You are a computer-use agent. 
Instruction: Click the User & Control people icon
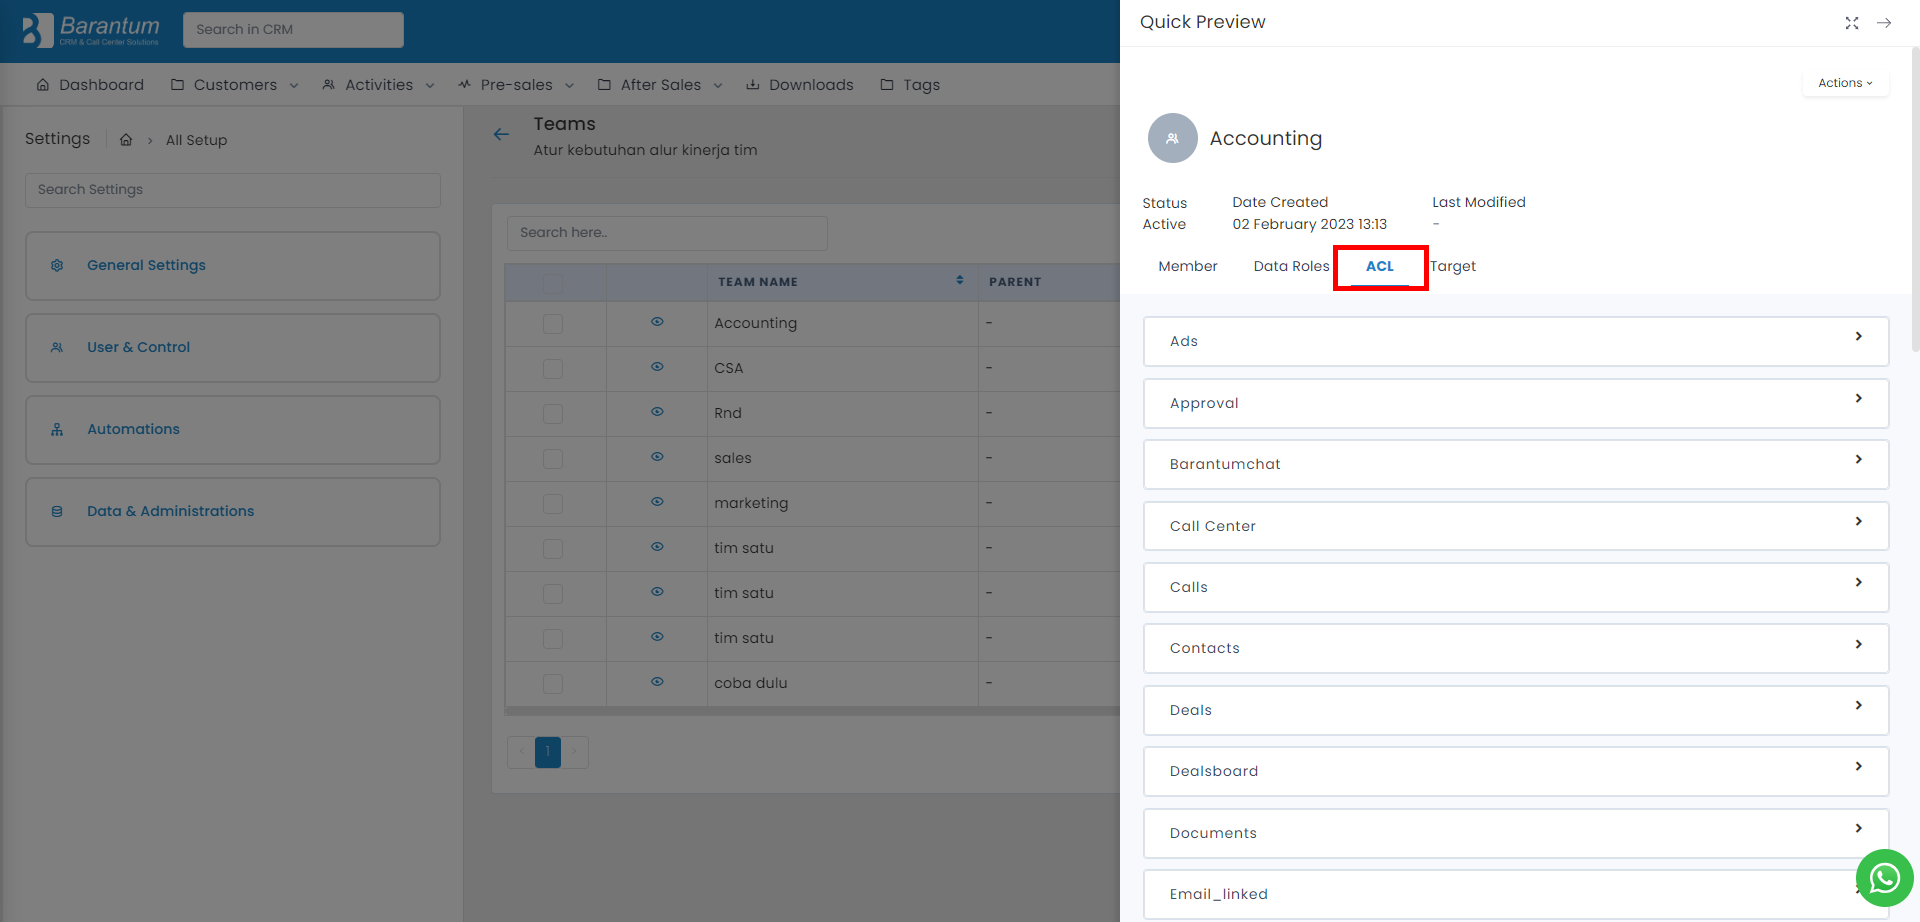[x=57, y=347]
